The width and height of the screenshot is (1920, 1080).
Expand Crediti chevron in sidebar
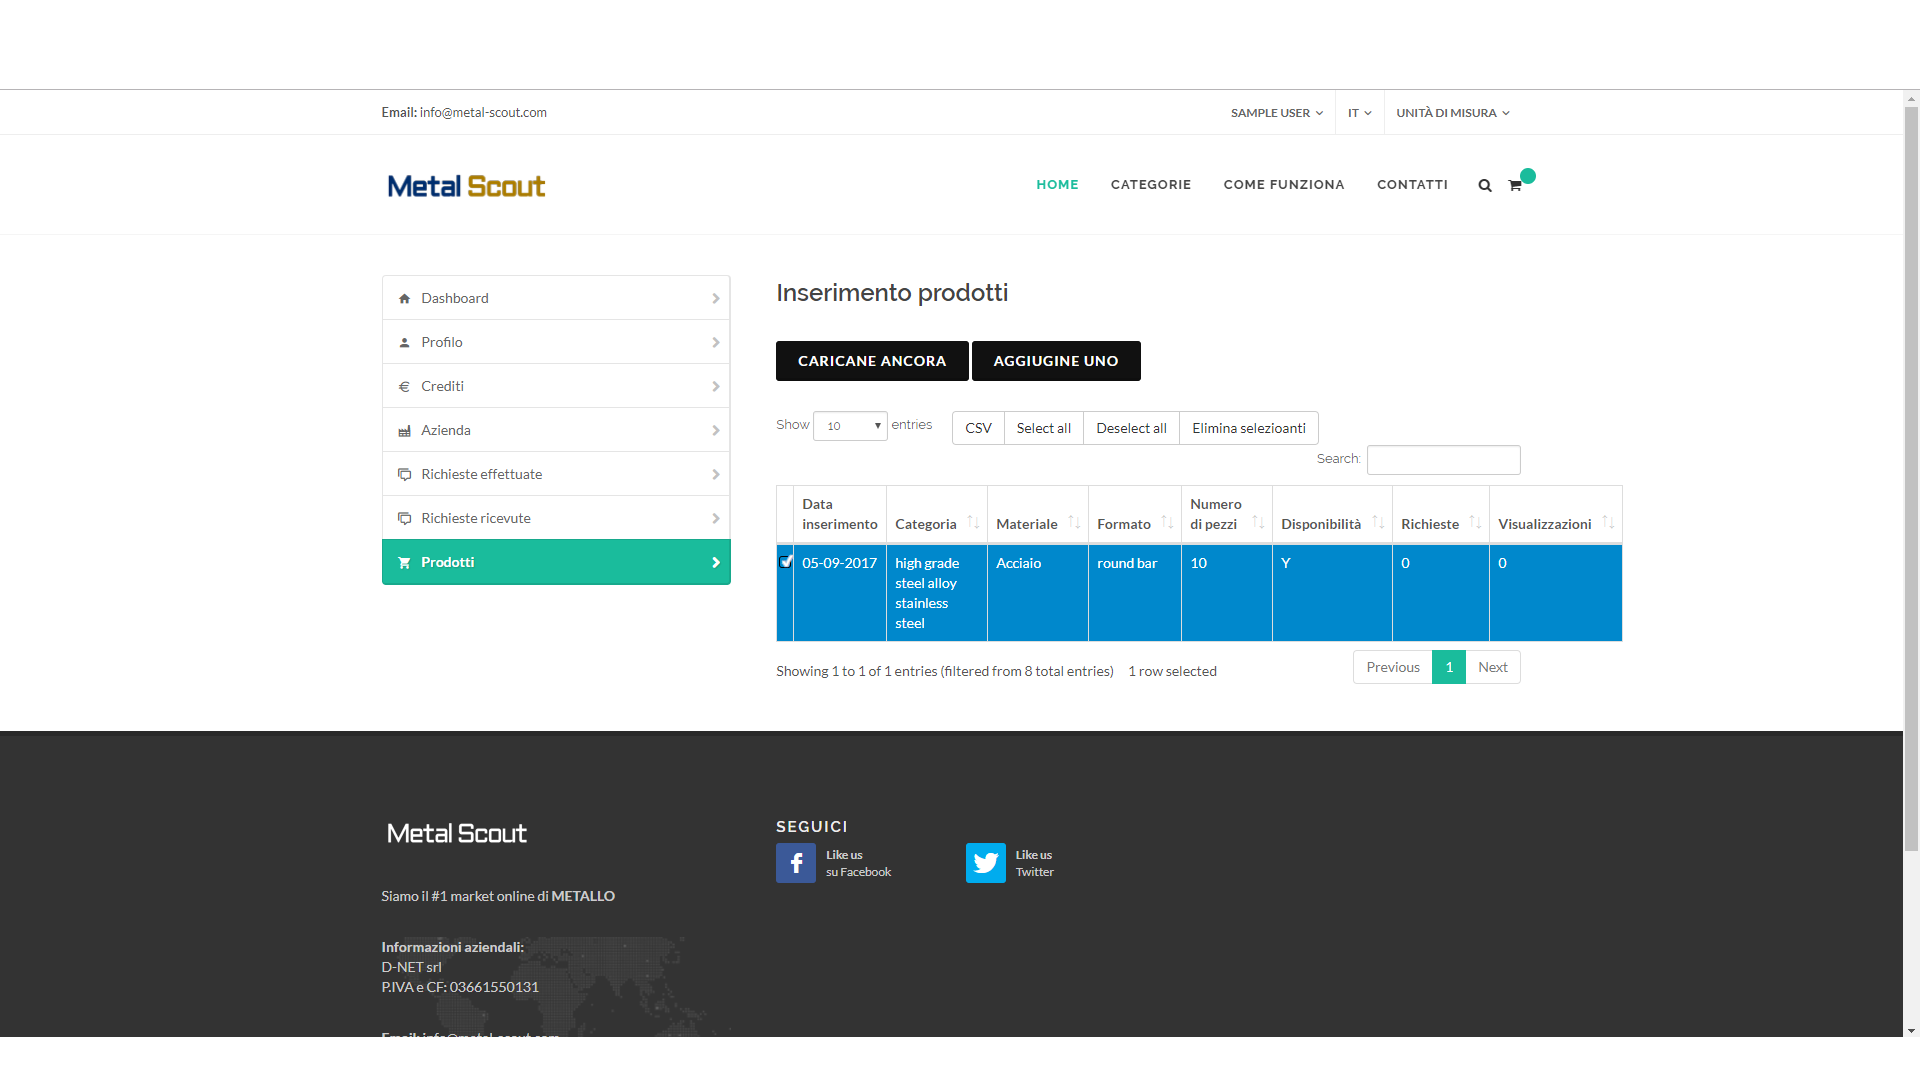[716, 386]
